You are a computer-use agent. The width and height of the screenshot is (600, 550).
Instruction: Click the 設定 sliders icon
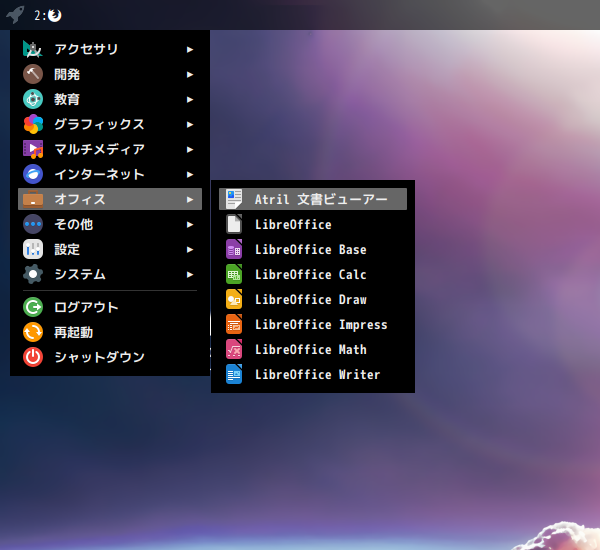click(33, 249)
